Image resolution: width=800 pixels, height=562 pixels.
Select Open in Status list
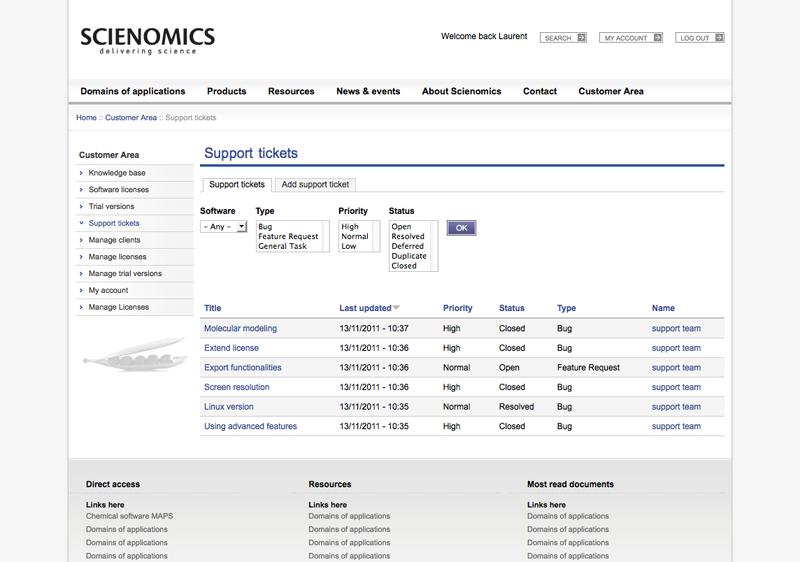[401, 226]
